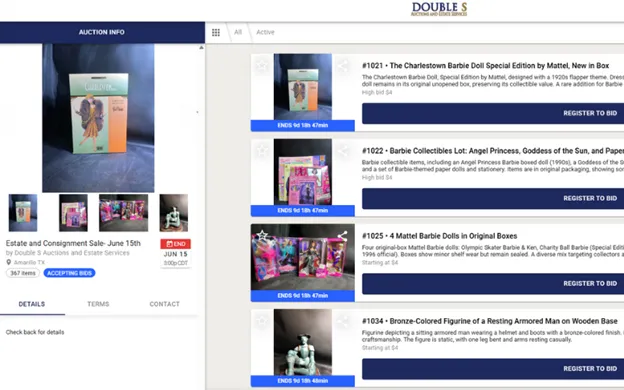Favorite lot #1025 with the star icon
Screen dimensions: 624x390
261,235
